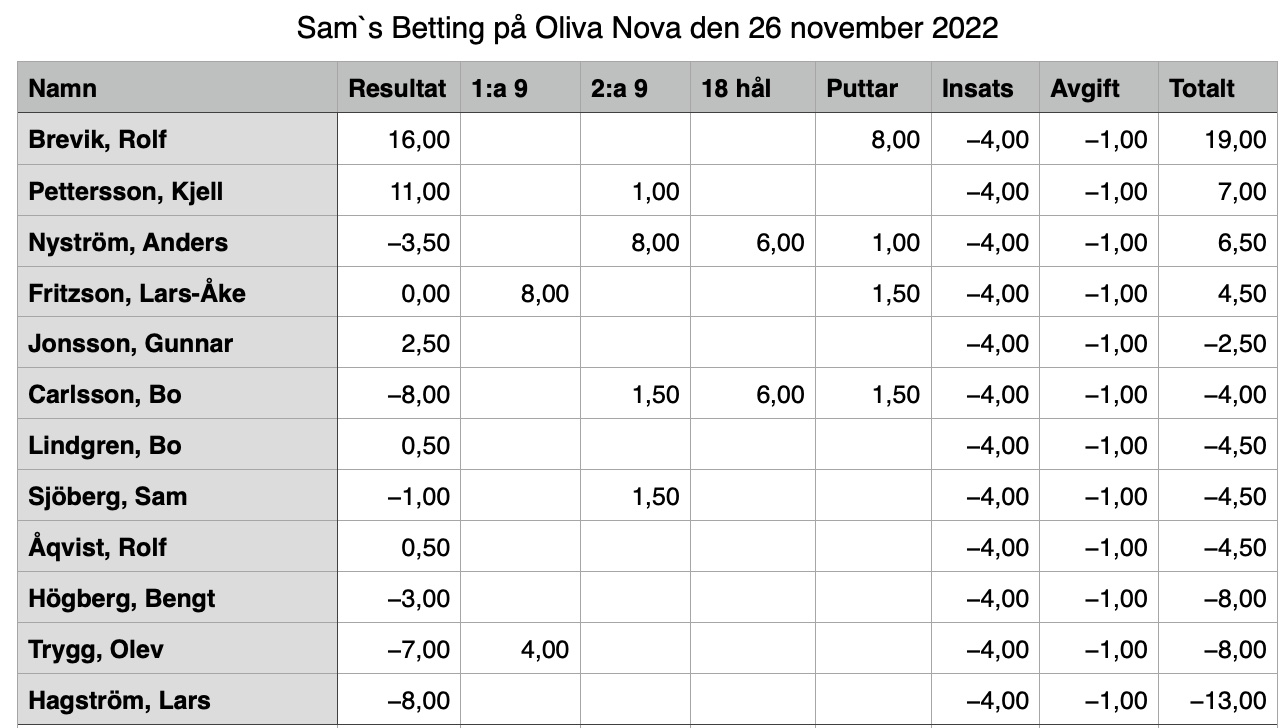Click Hagström, Lars' Totalt cell –13,00
The image size is (1286, 728).
[1217, 701]
